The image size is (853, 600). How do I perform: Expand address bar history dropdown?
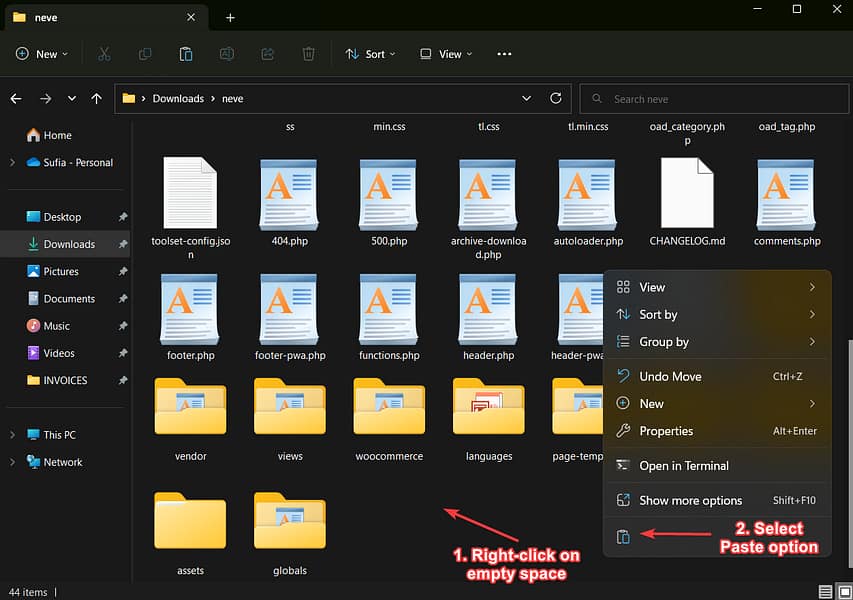pyautogui.click(x=527, y=99)
